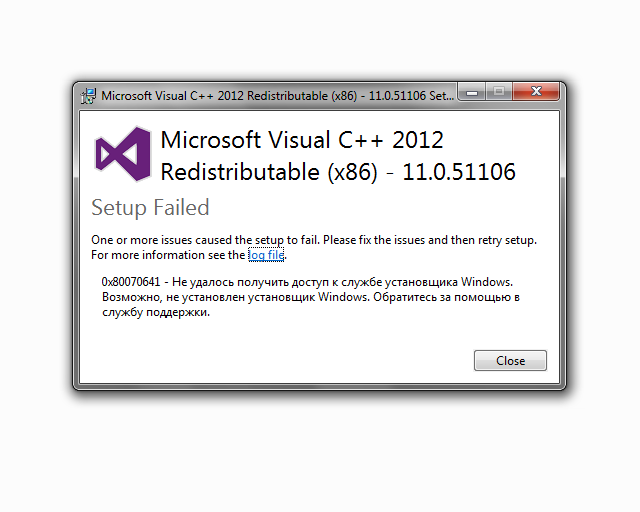Close window with red X button
This screenshot has width=640, height=512.
coord(536,91)
